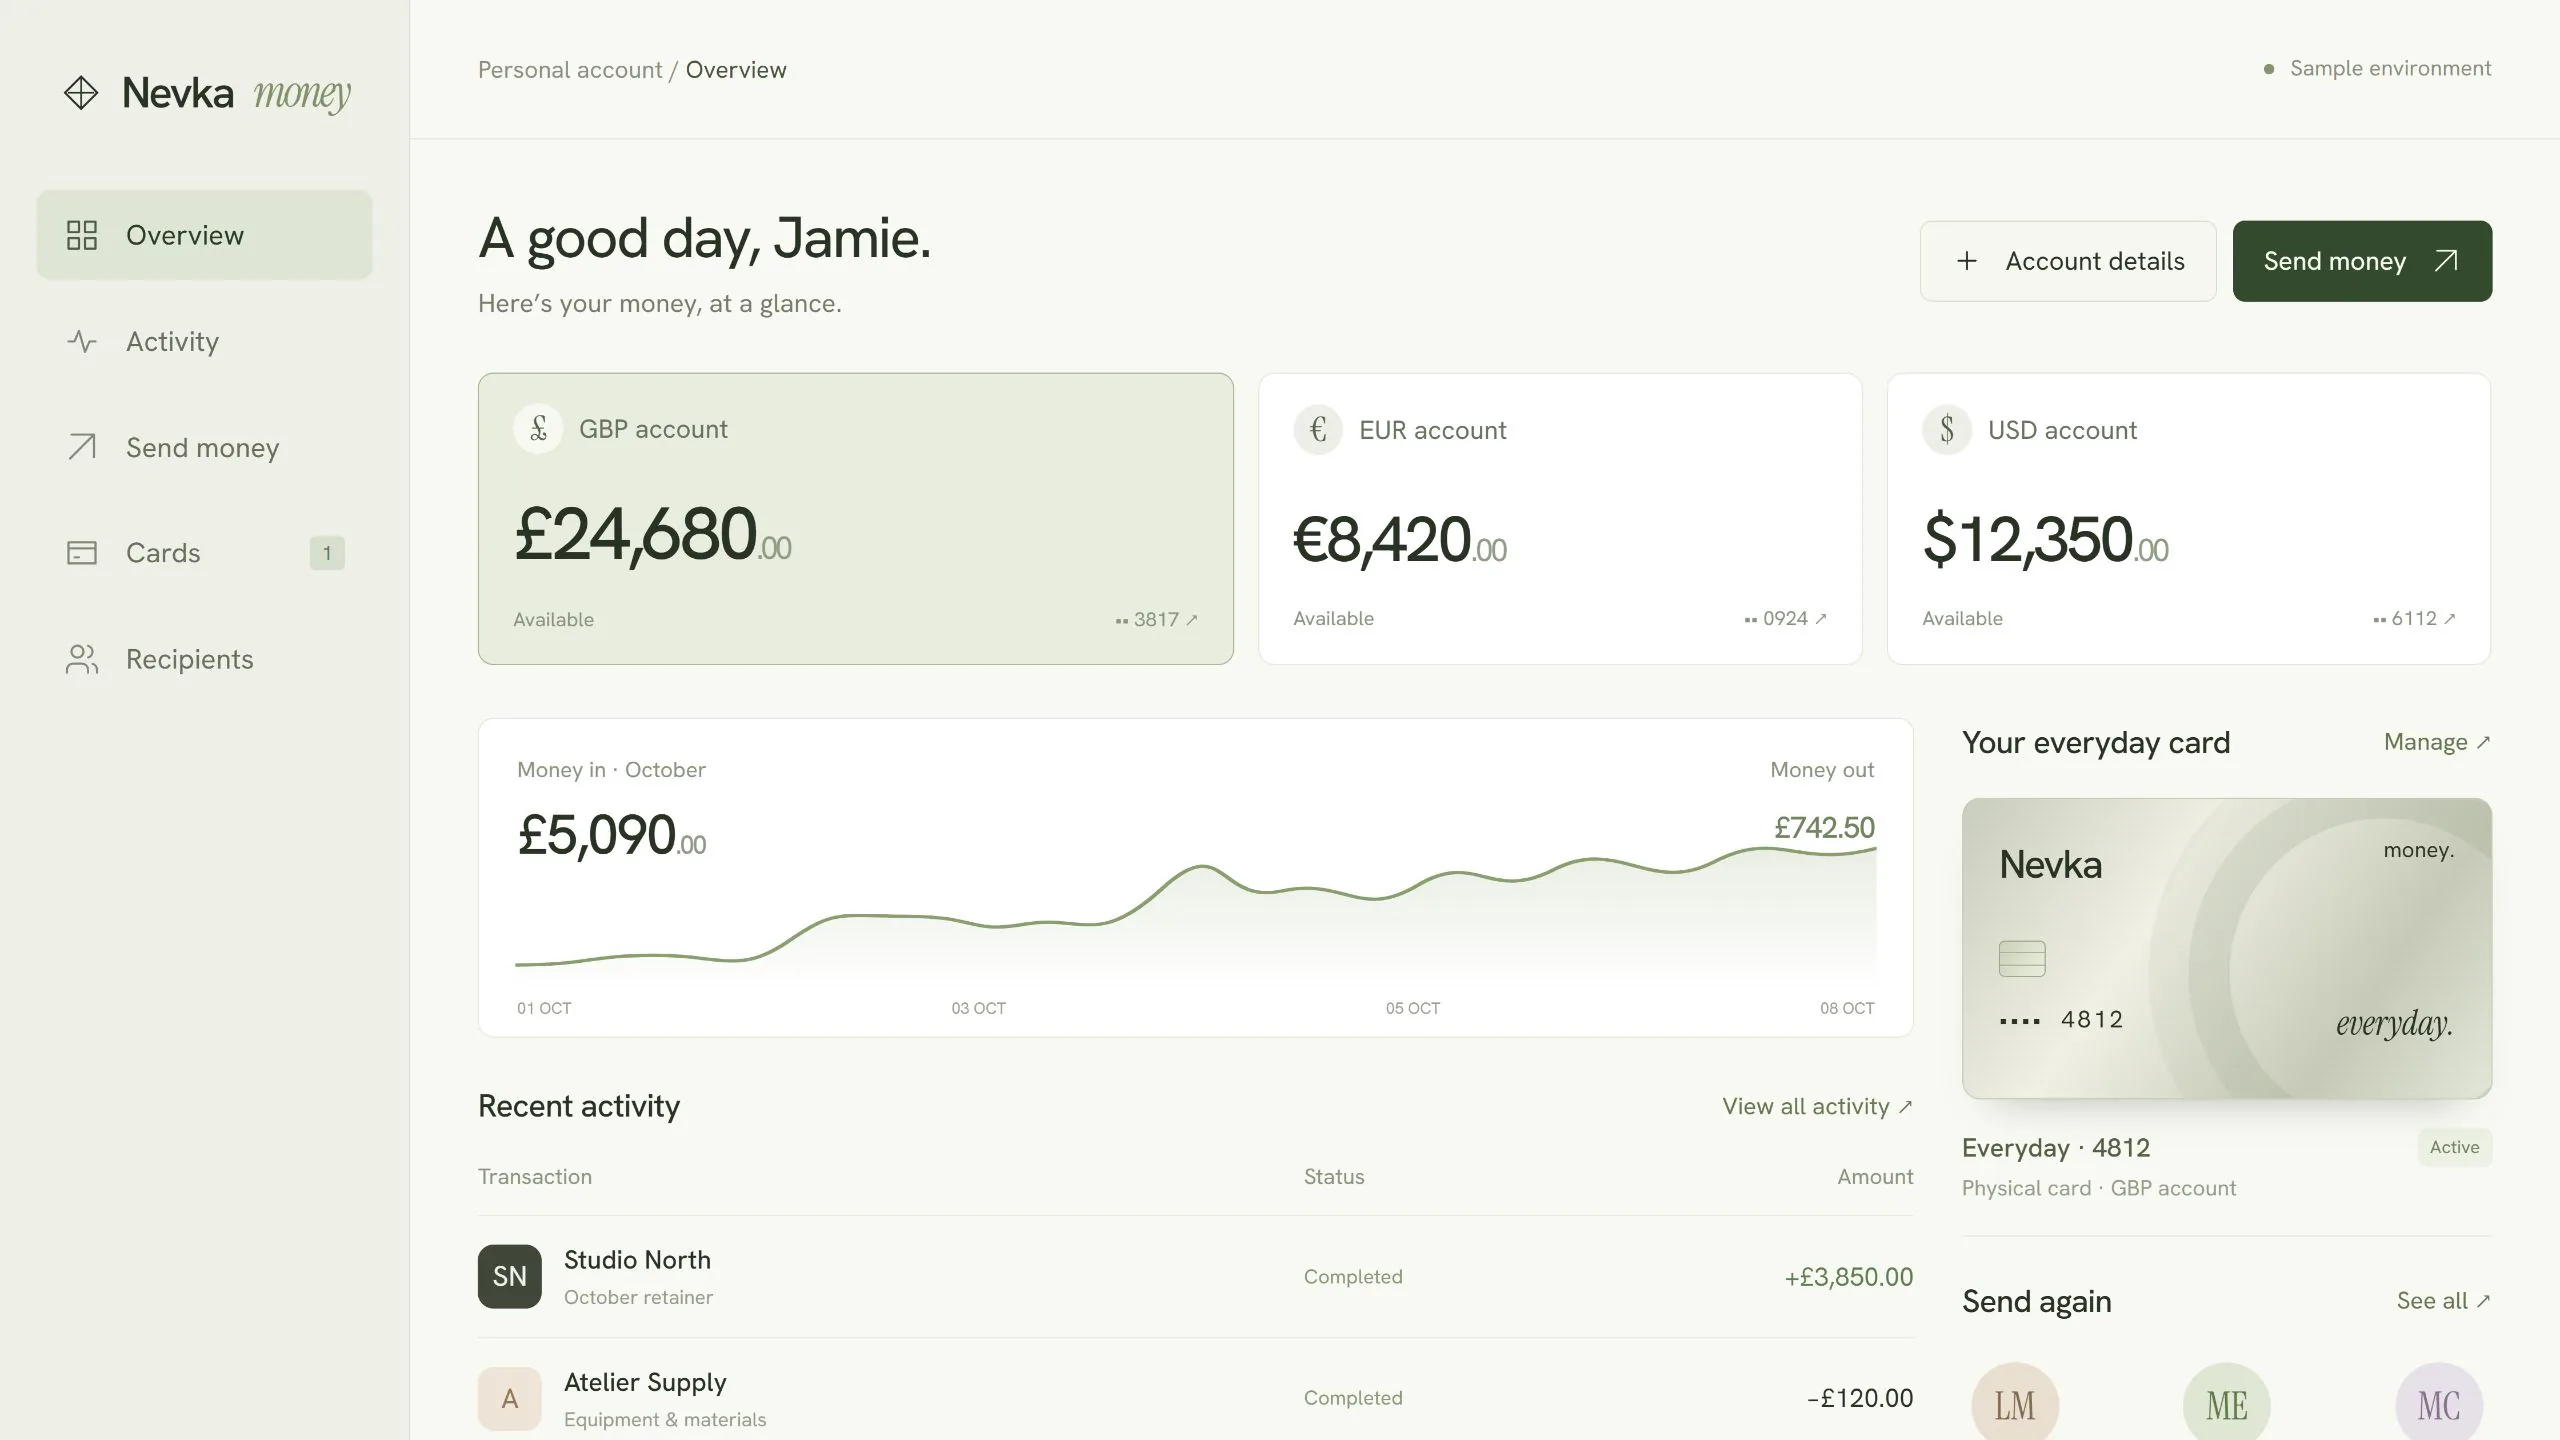Click the −£120.00 amount

1860,1398
